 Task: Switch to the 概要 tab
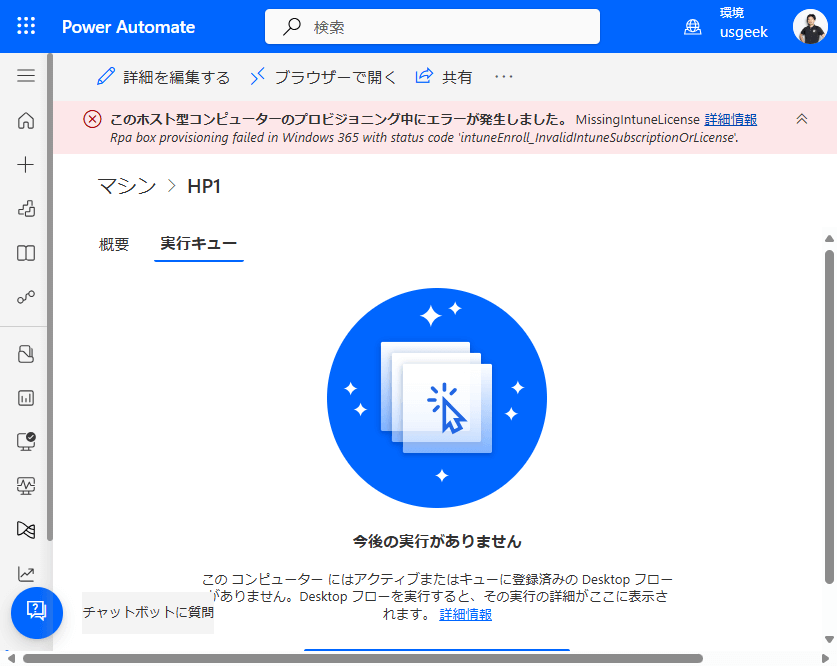coord(114,244)
